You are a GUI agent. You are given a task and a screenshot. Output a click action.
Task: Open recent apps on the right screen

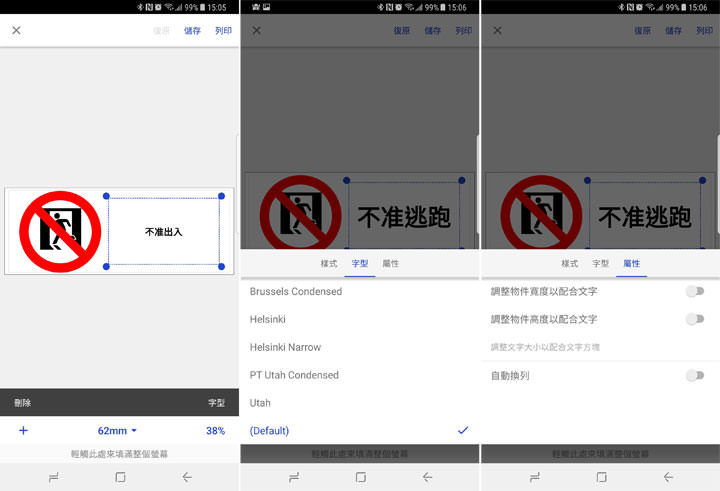(534, 477)
